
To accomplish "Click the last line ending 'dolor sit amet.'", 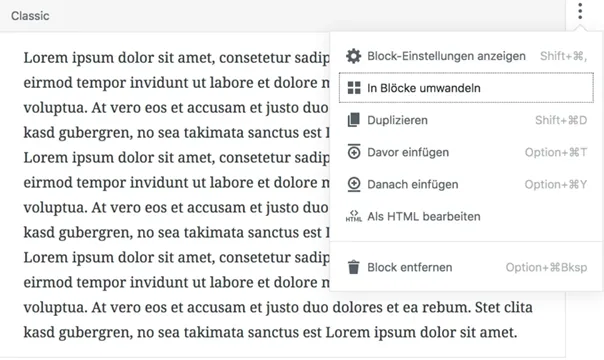I will pyautogui.click(x=270, y=332).
